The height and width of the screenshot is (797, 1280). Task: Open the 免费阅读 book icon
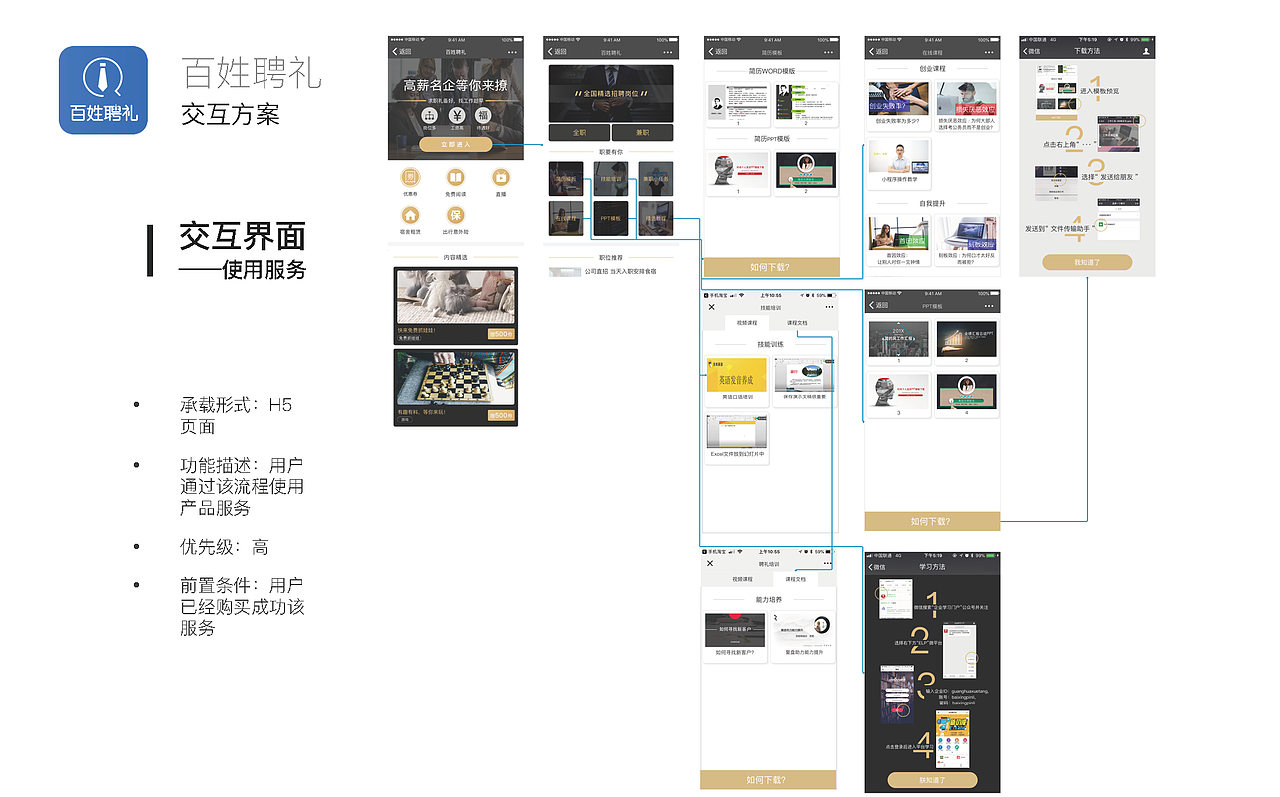(x=455, y=178)
